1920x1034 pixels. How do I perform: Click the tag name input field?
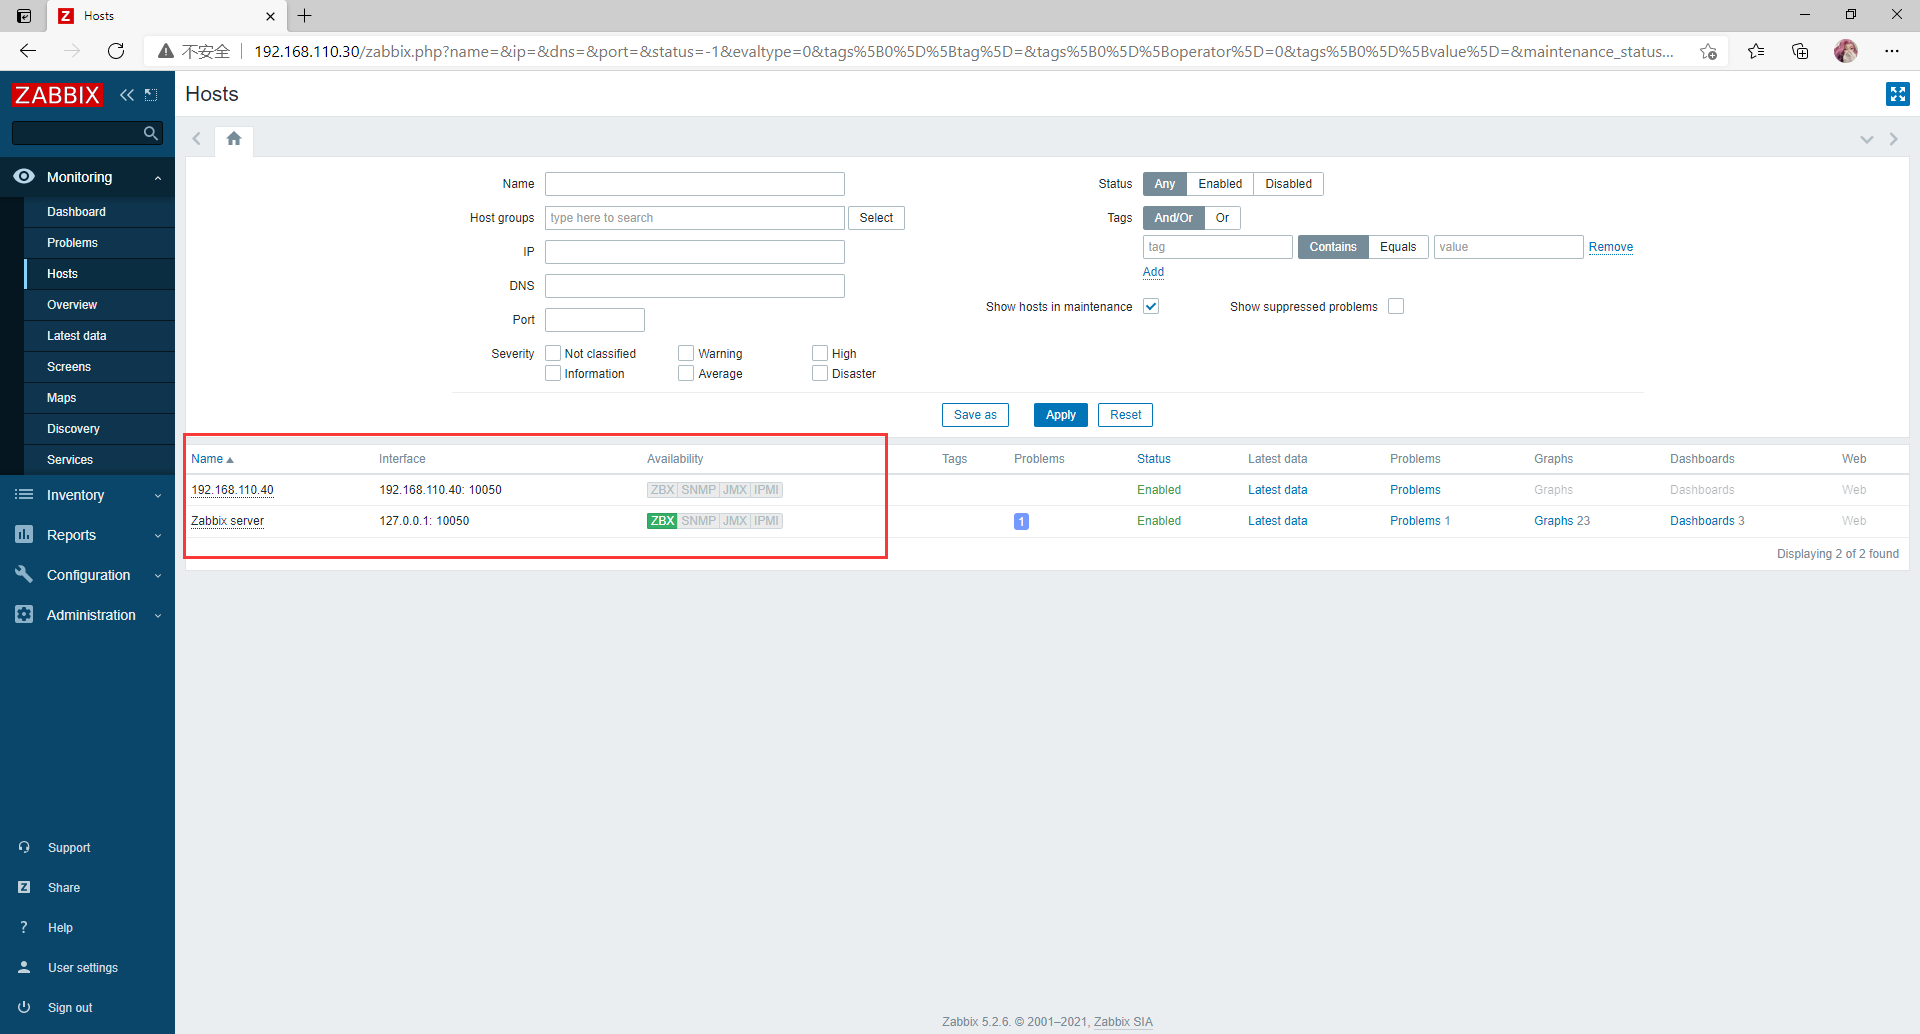[1218, 247]
